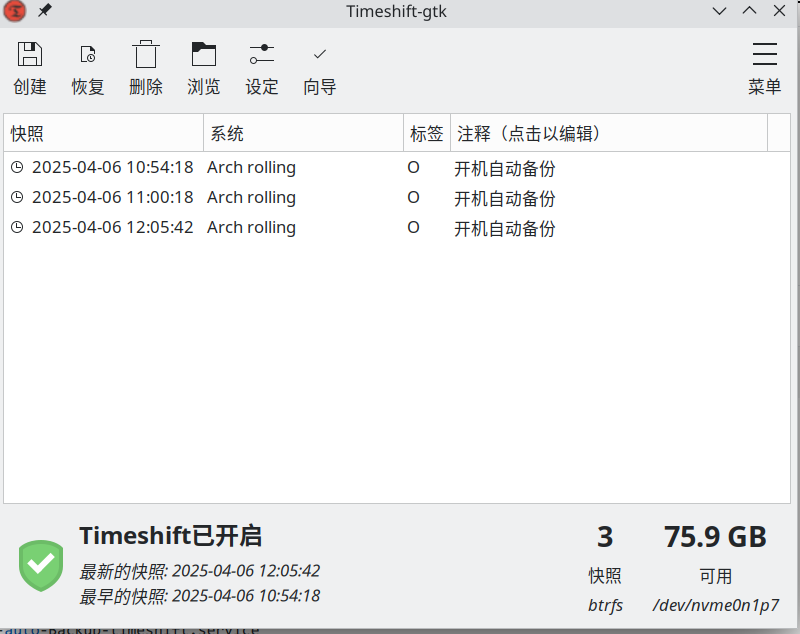Image resolution: width=800 pixels, height=634 pixels.
Task: Click the 注释（点击以编辑）column header
Action: point(609,134)
